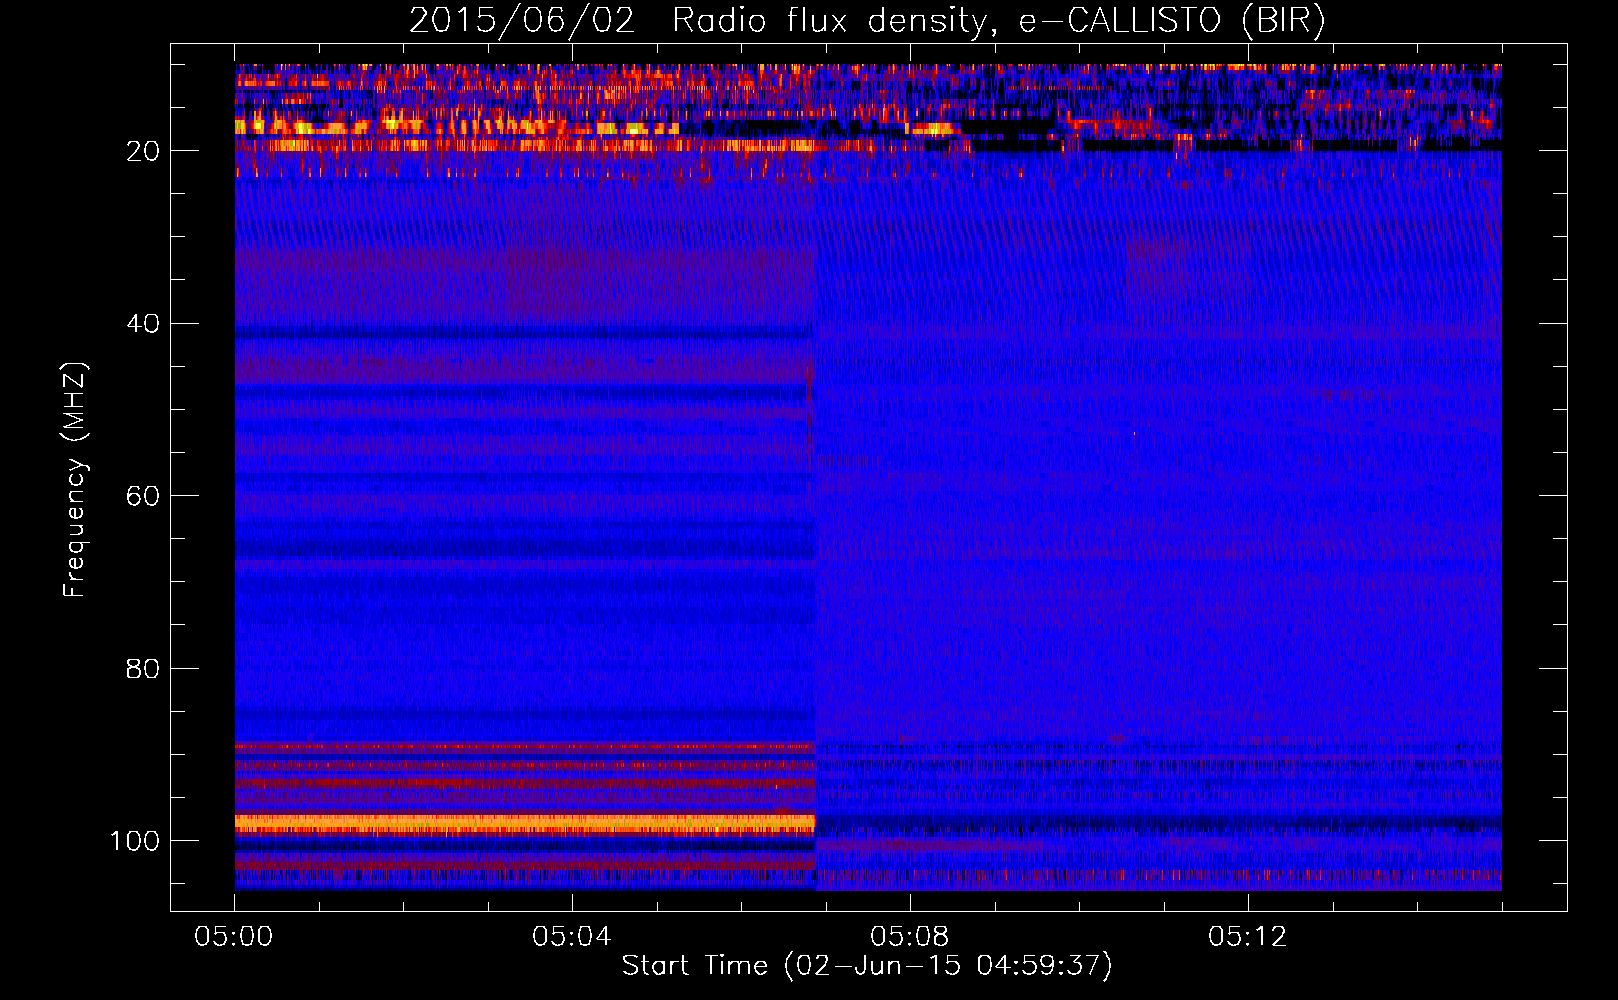The image size is (1618, 1000).
Task: Click the plot title 'Radio flux density, e-CALLISTO (BIR)'
Action: 998,21
